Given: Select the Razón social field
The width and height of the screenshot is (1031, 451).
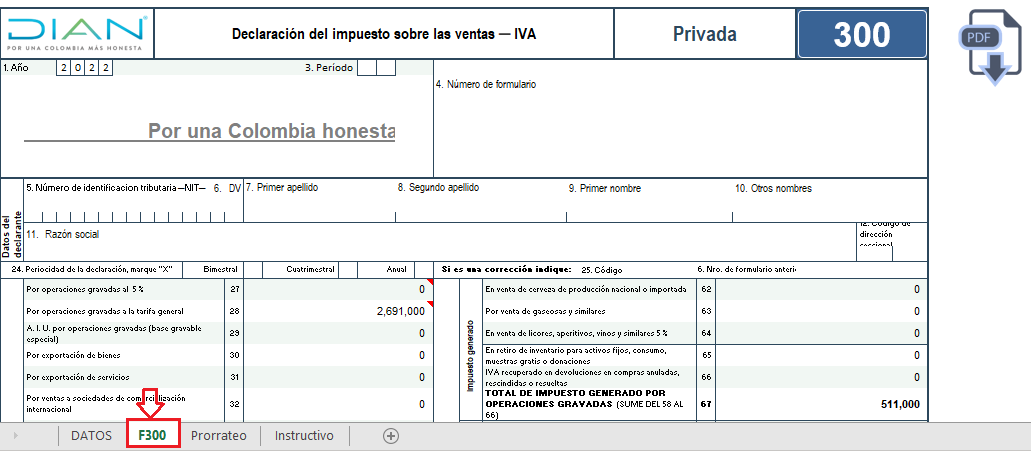Looking at the screenshot, I should pos(441,241).
